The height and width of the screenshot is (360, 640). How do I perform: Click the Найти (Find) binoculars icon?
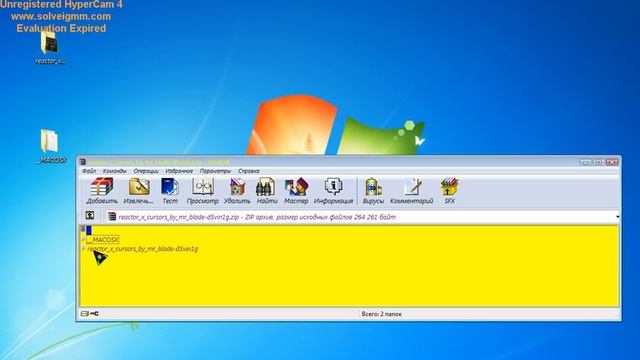click(267, 191)
